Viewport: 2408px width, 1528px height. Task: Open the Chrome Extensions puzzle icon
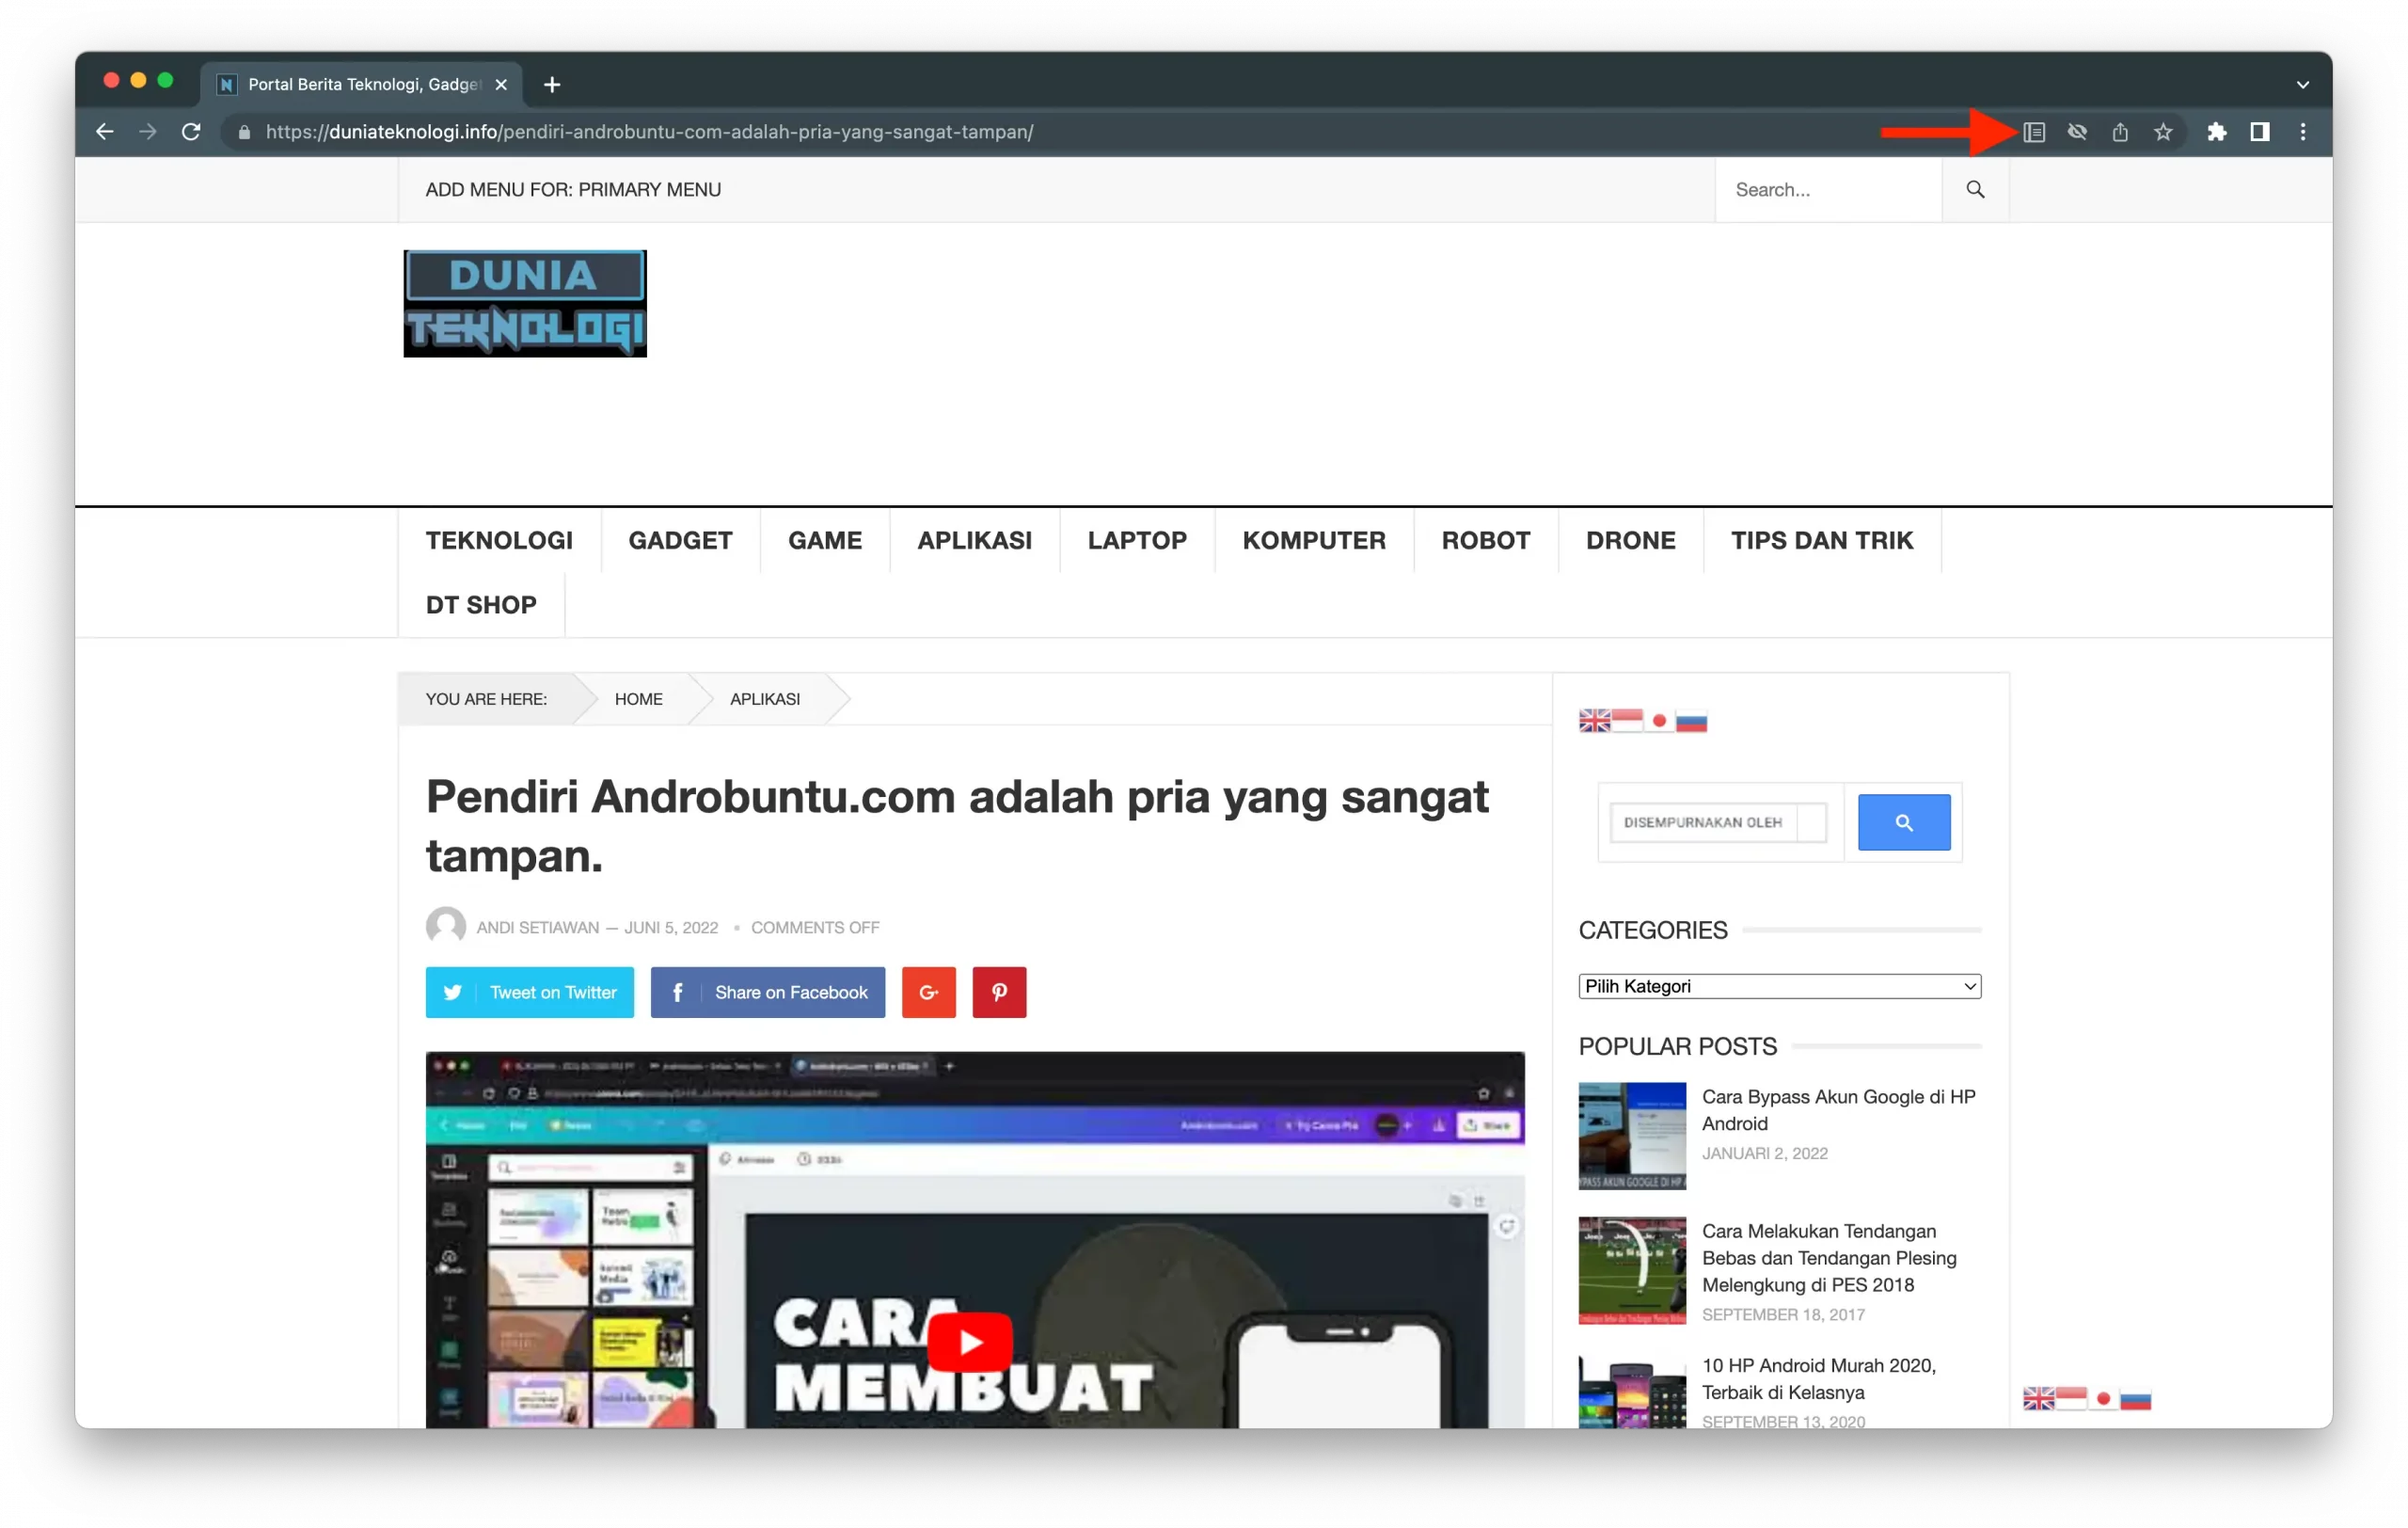(2217, 131)
